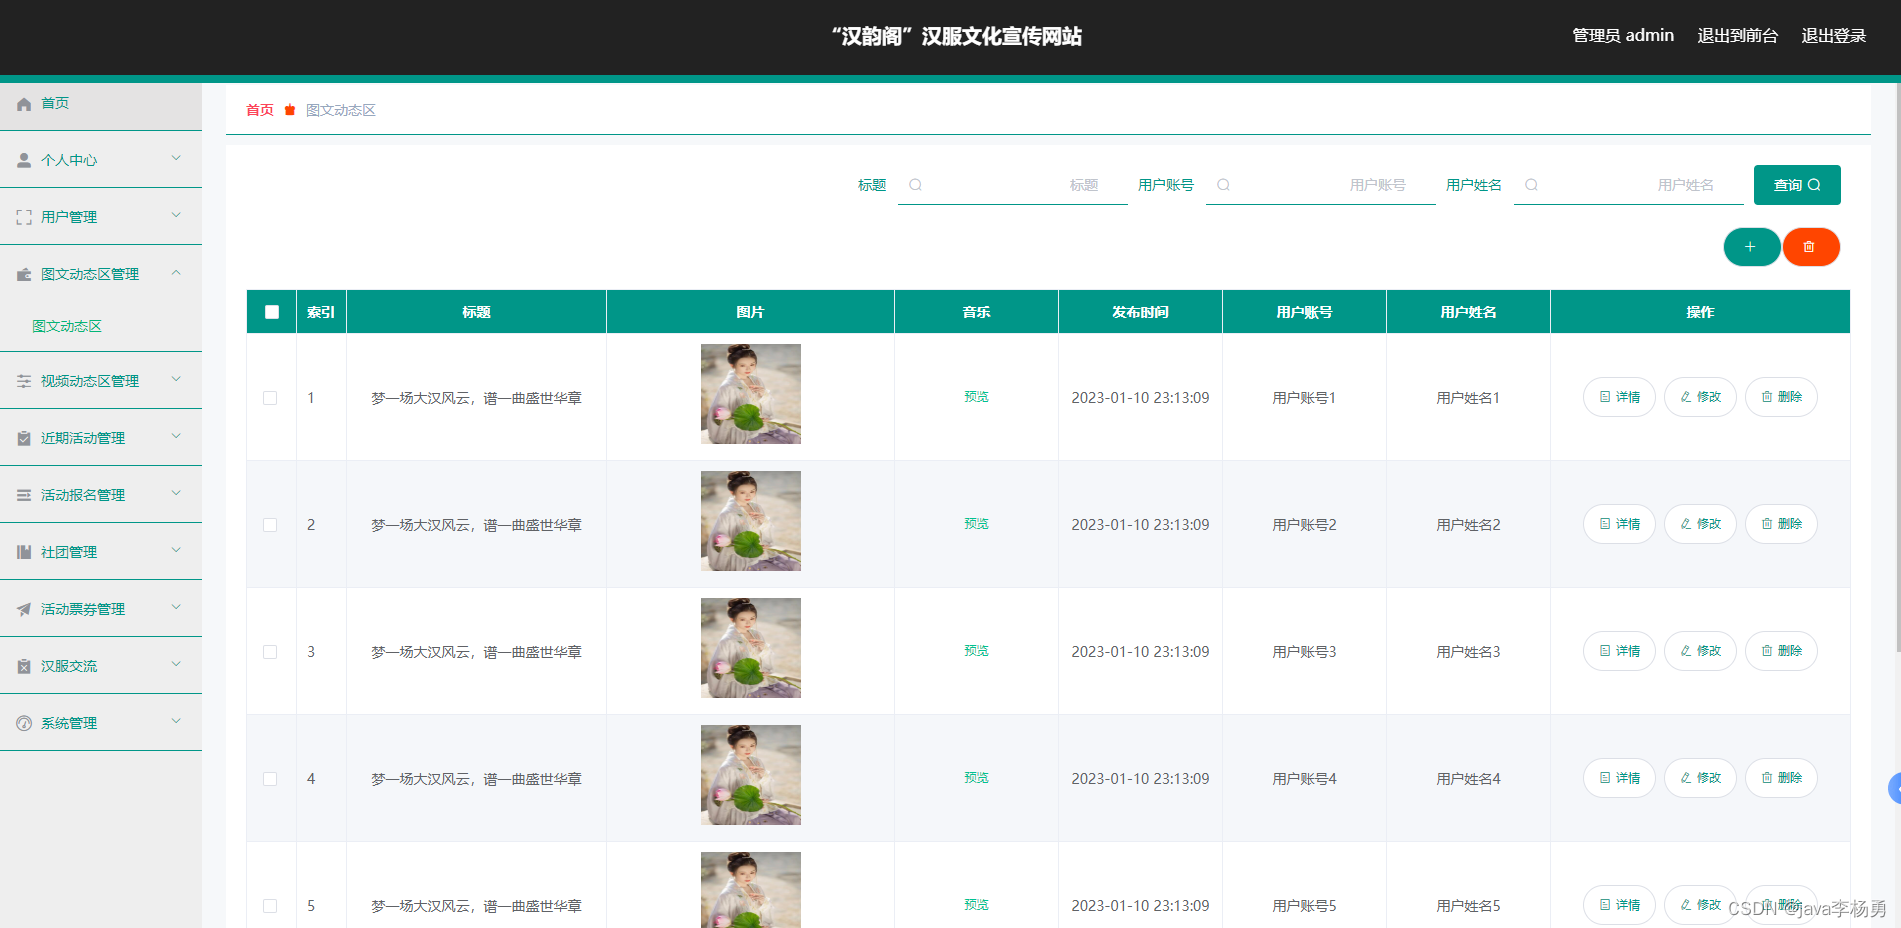
Task: Click the 标题 search input field
Action: pos(1012,185)
